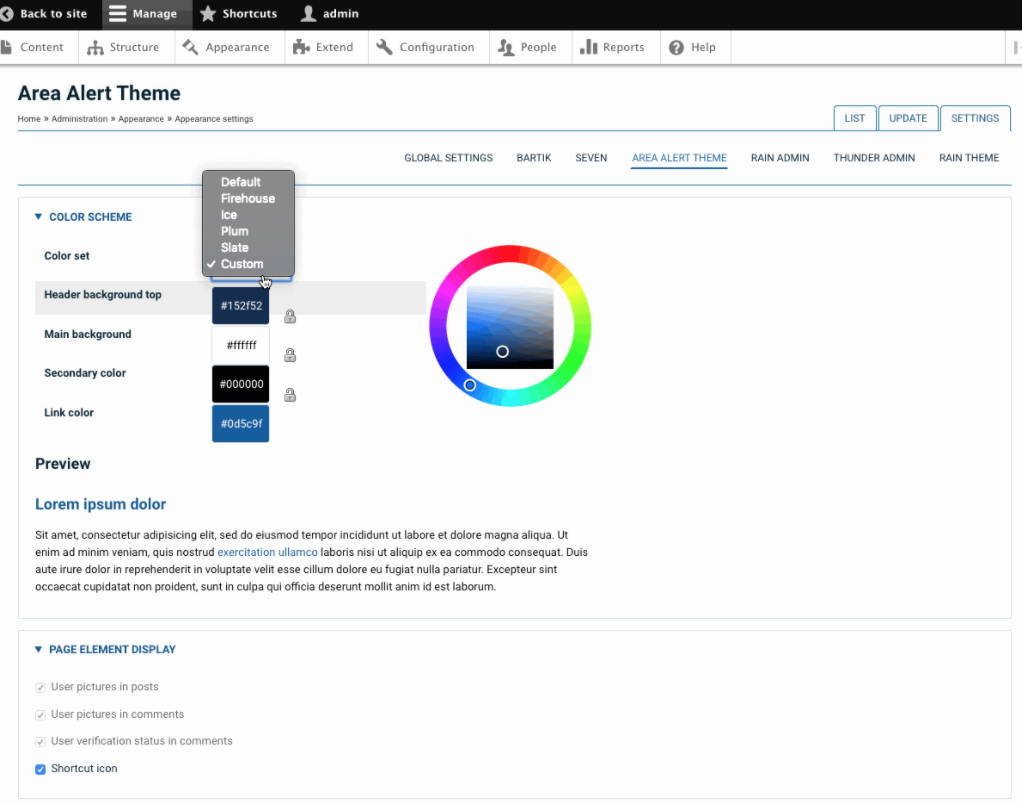The height and width of the screenshot is (804, 1022).
Task: Open Help with the question mark icon
Action: (676, 47)
